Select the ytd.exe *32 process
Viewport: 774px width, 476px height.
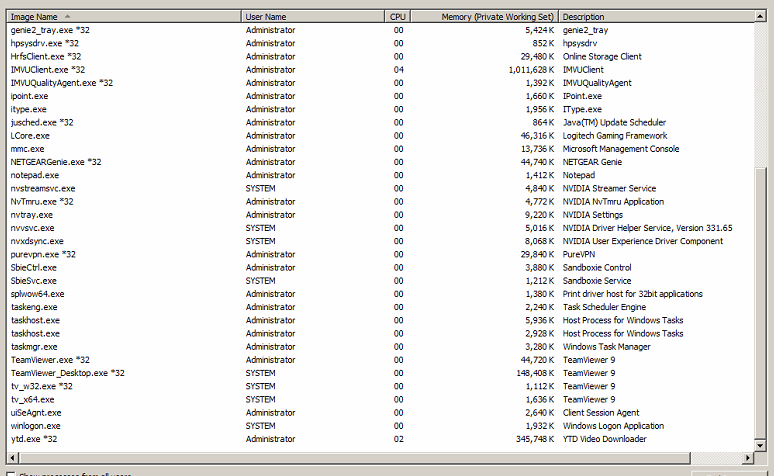[380, 439]
